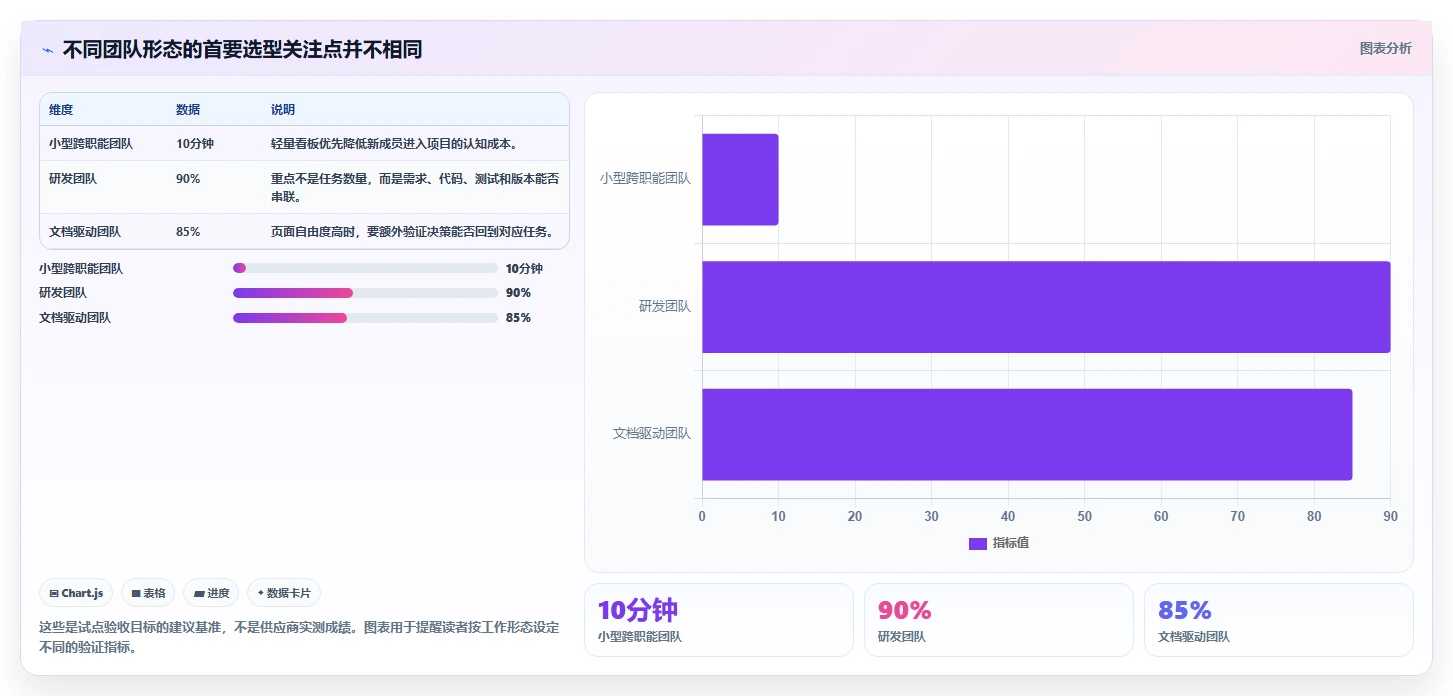Click the 90% progress value label

coord(518,293)
